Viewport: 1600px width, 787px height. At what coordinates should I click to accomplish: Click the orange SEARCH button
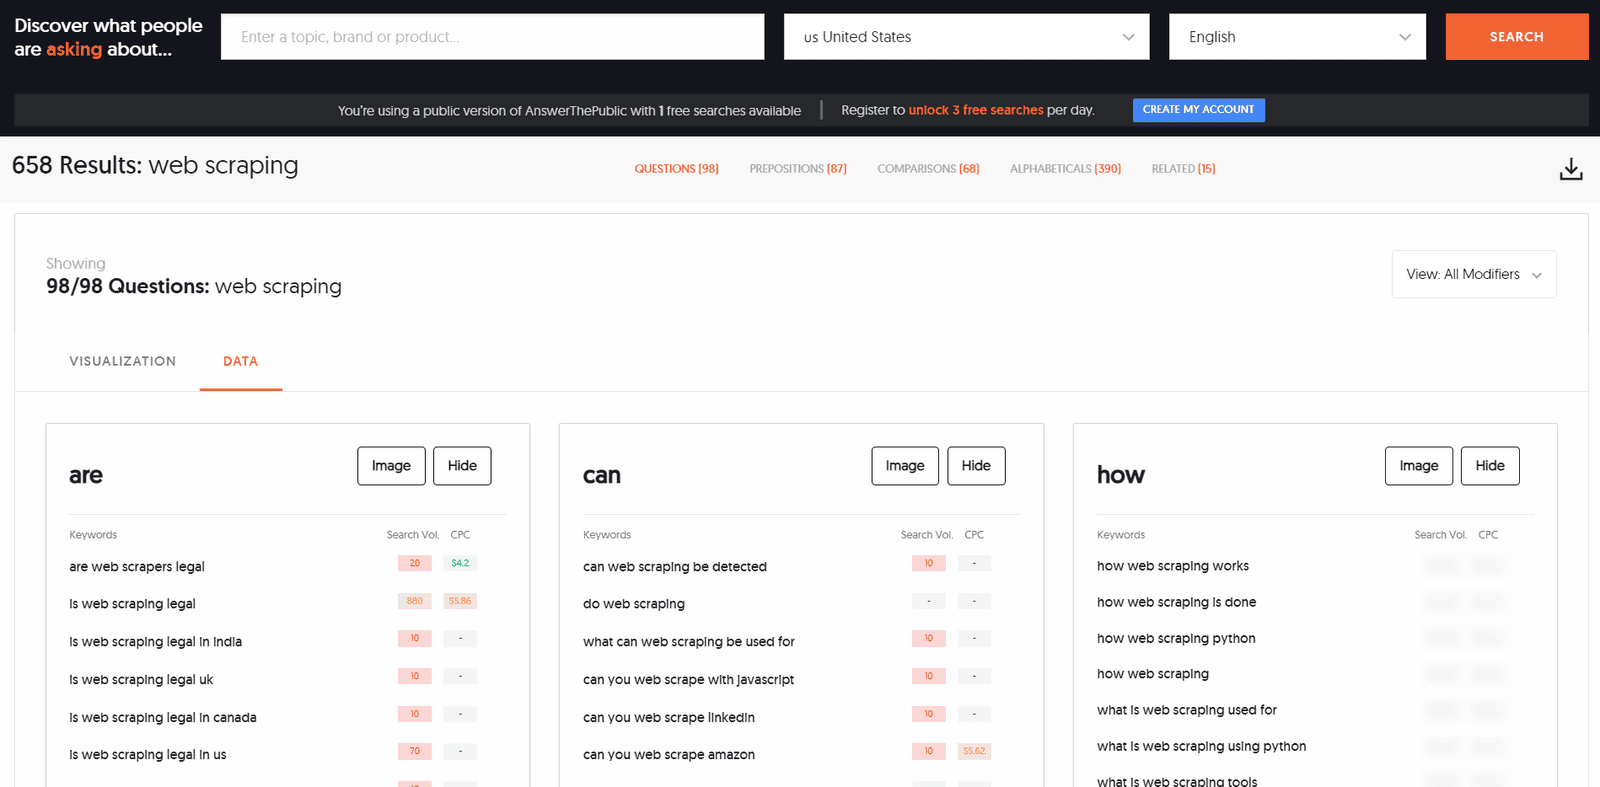click(1516, 37)
